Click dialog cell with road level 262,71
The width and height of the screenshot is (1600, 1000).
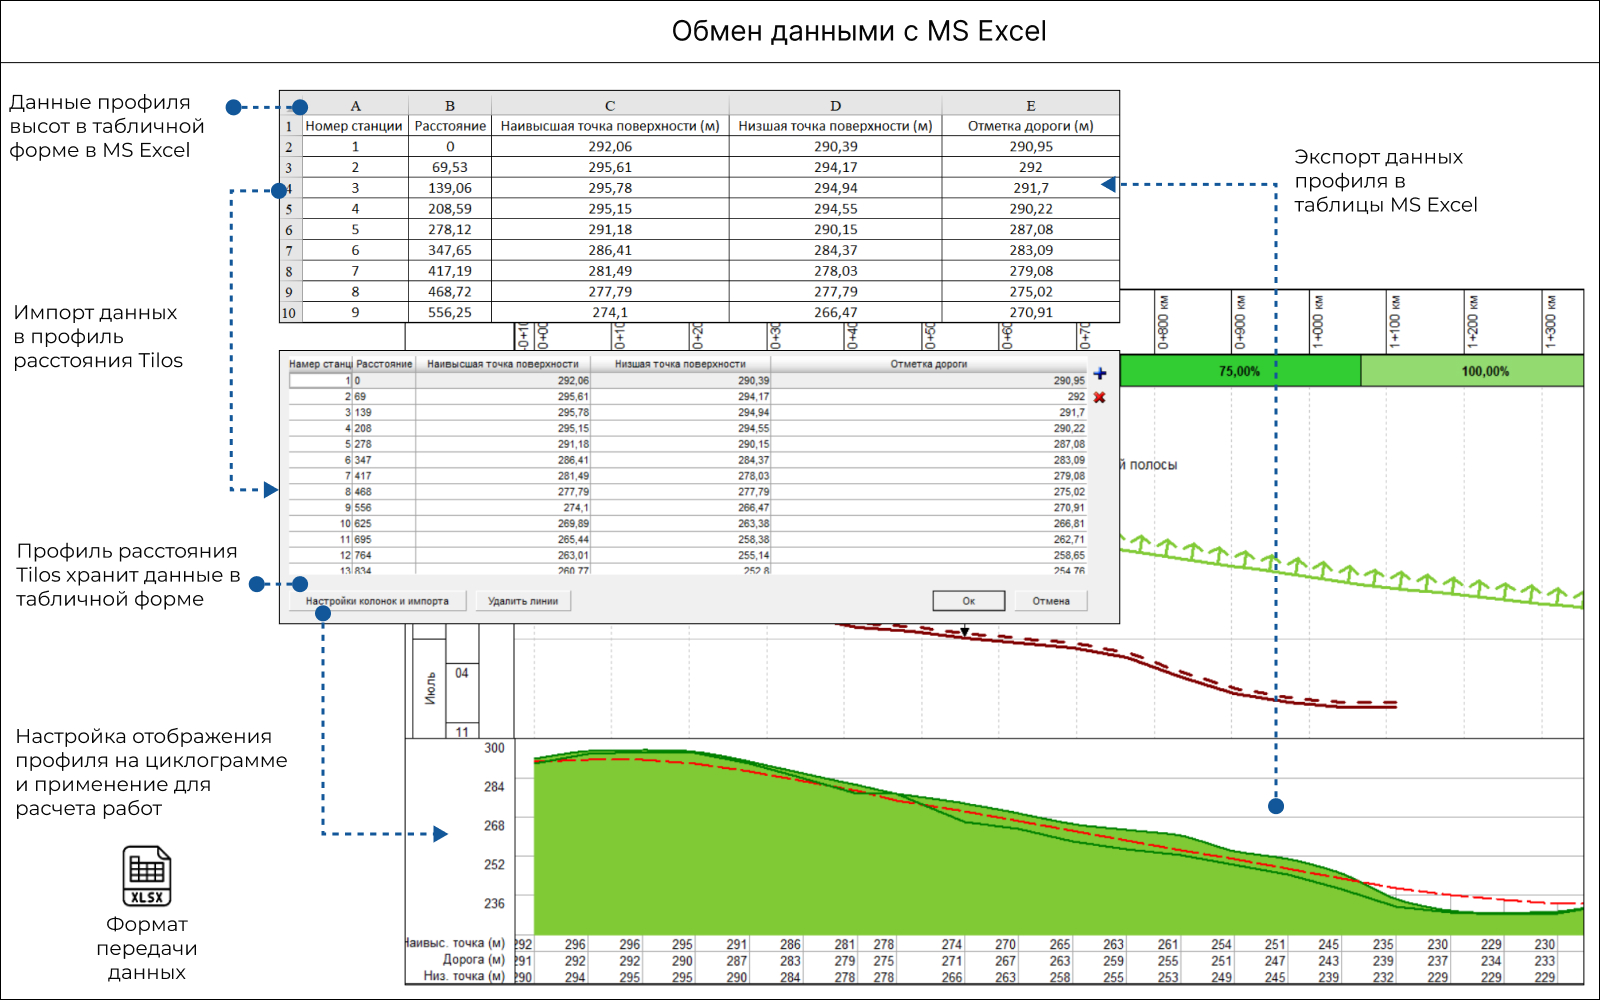[929, 539]
